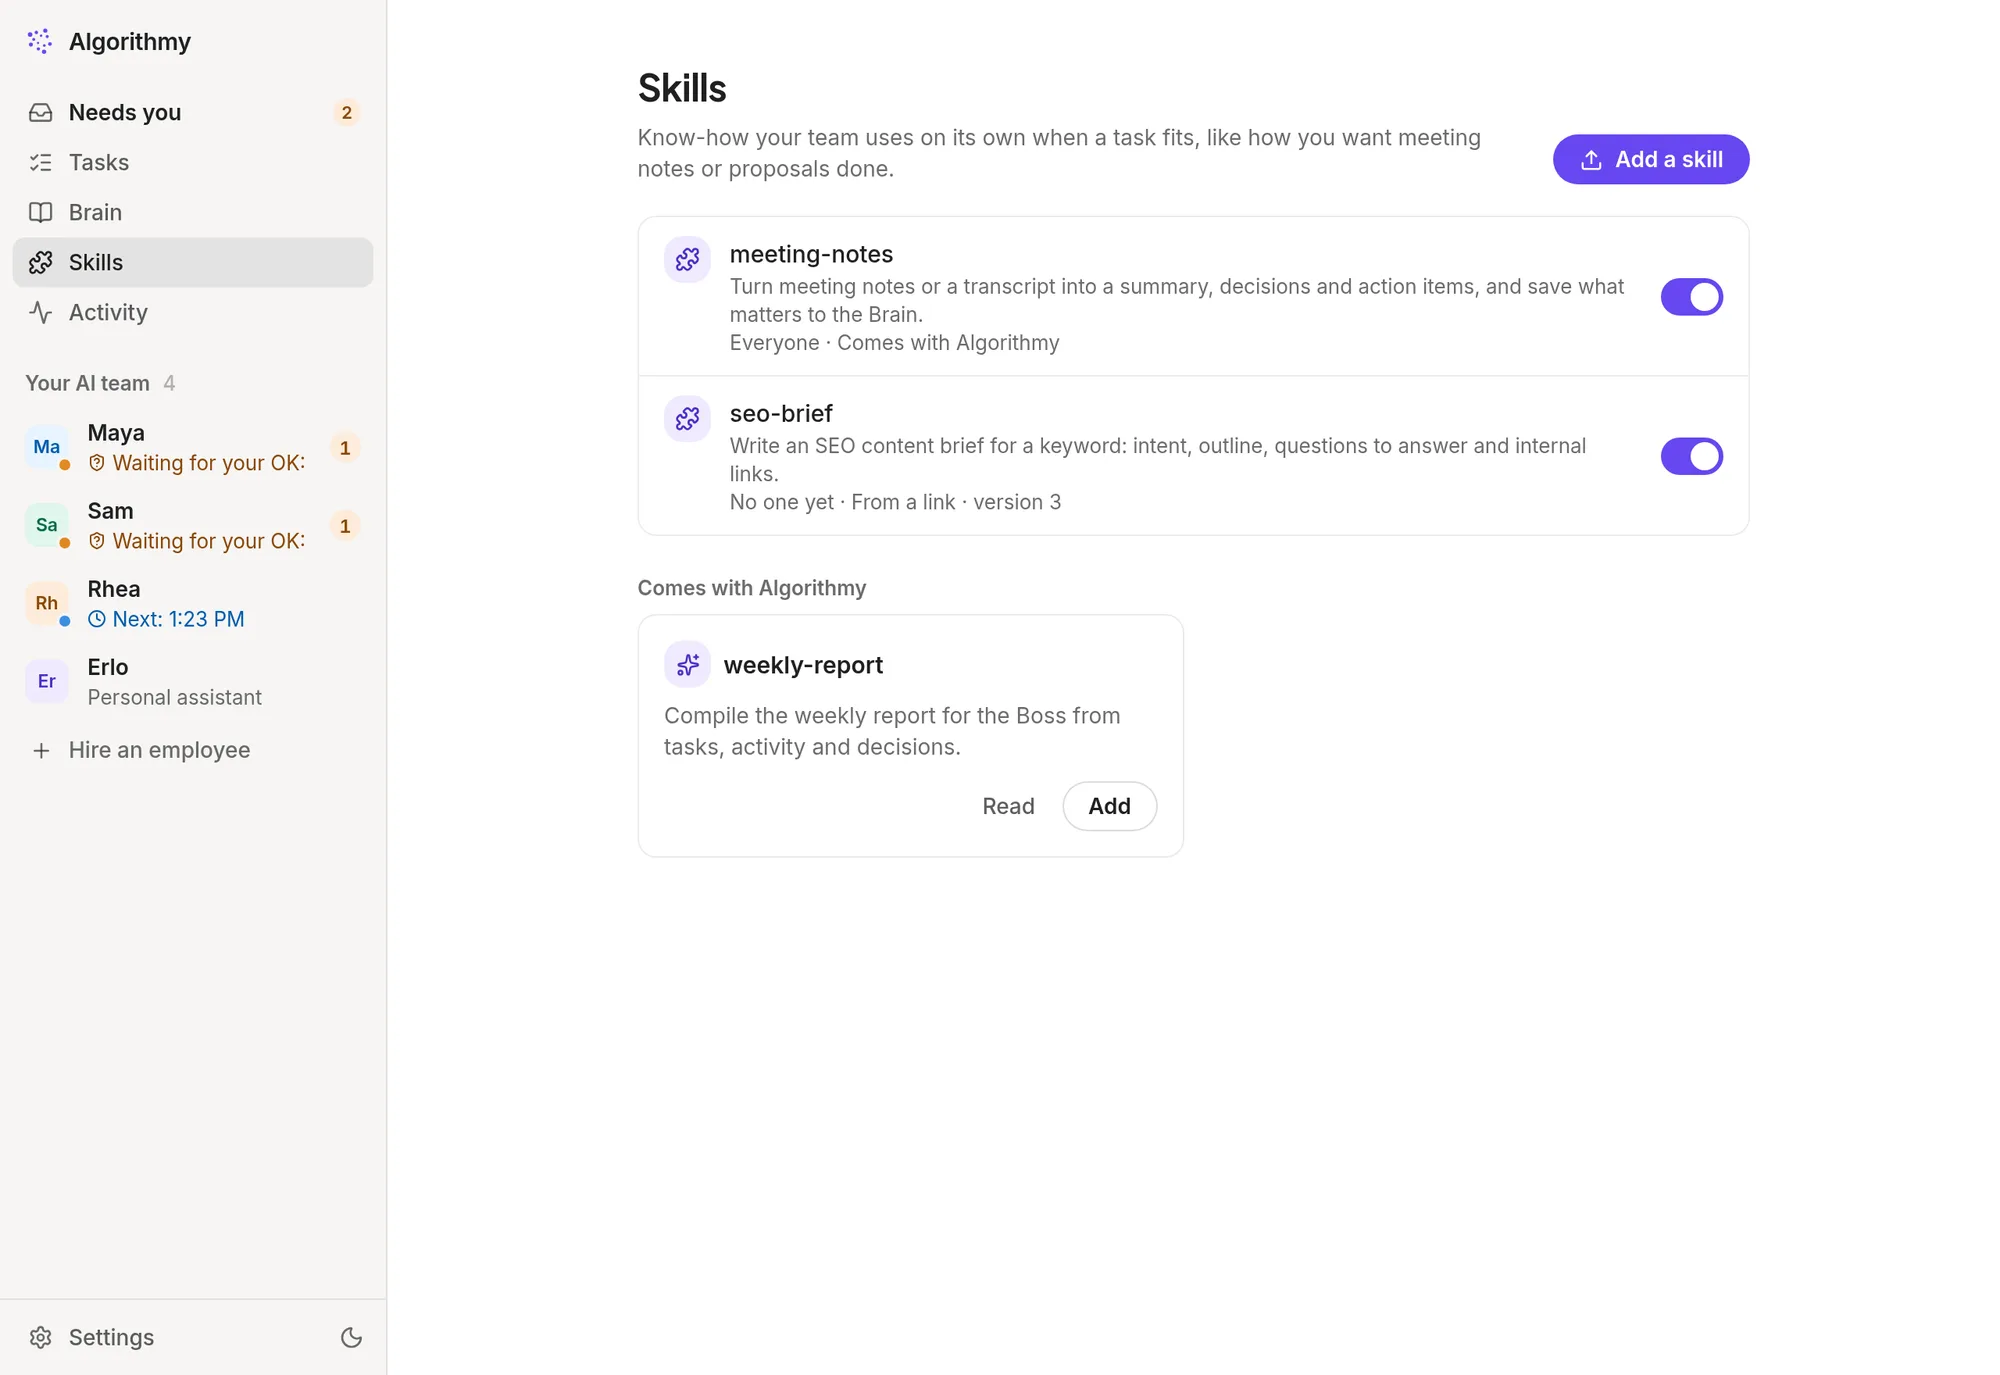
Task: Open the Needs you inbox
Action: coord(193,112)
